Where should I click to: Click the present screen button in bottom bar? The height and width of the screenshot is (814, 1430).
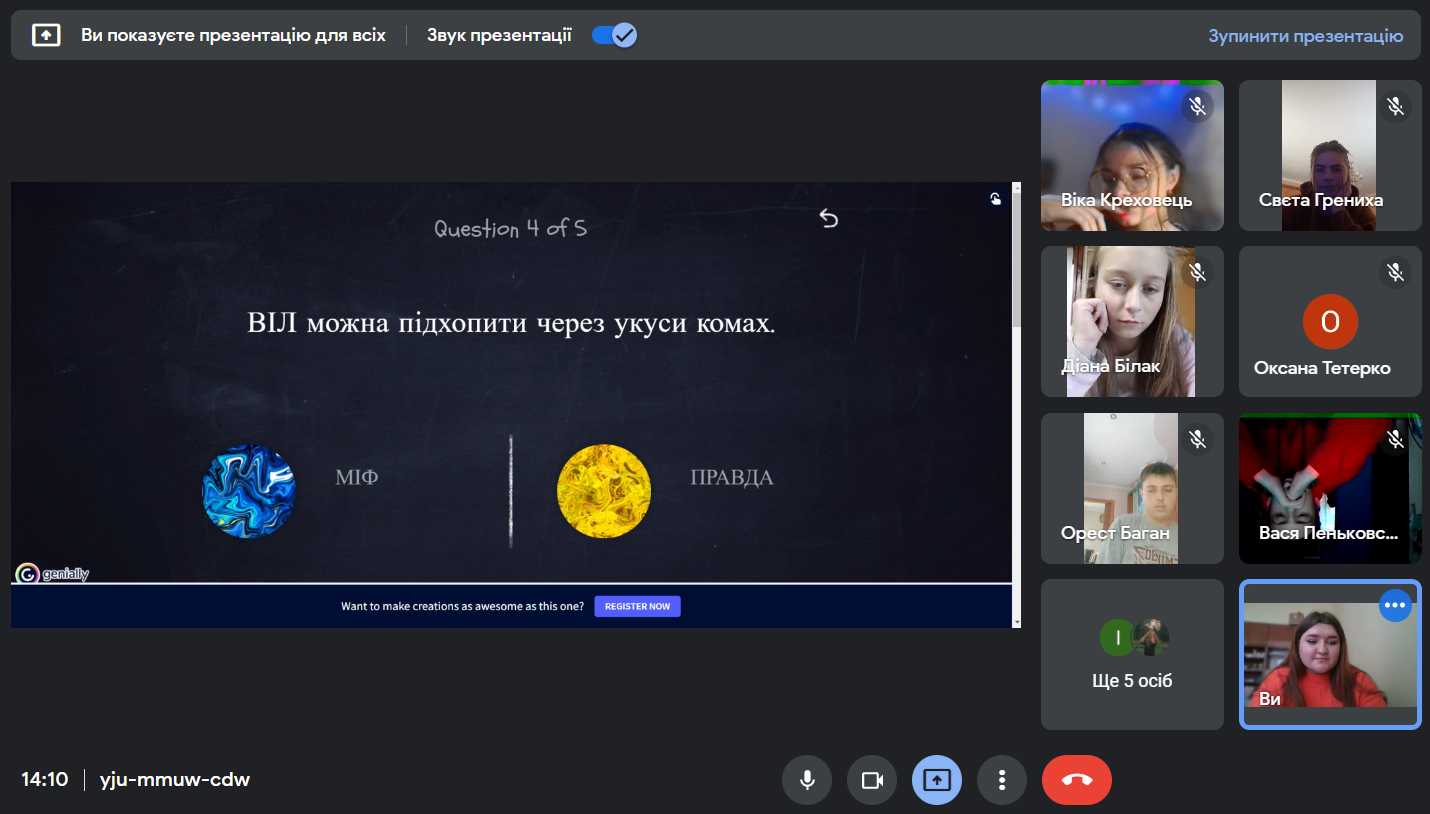point(937,780)
